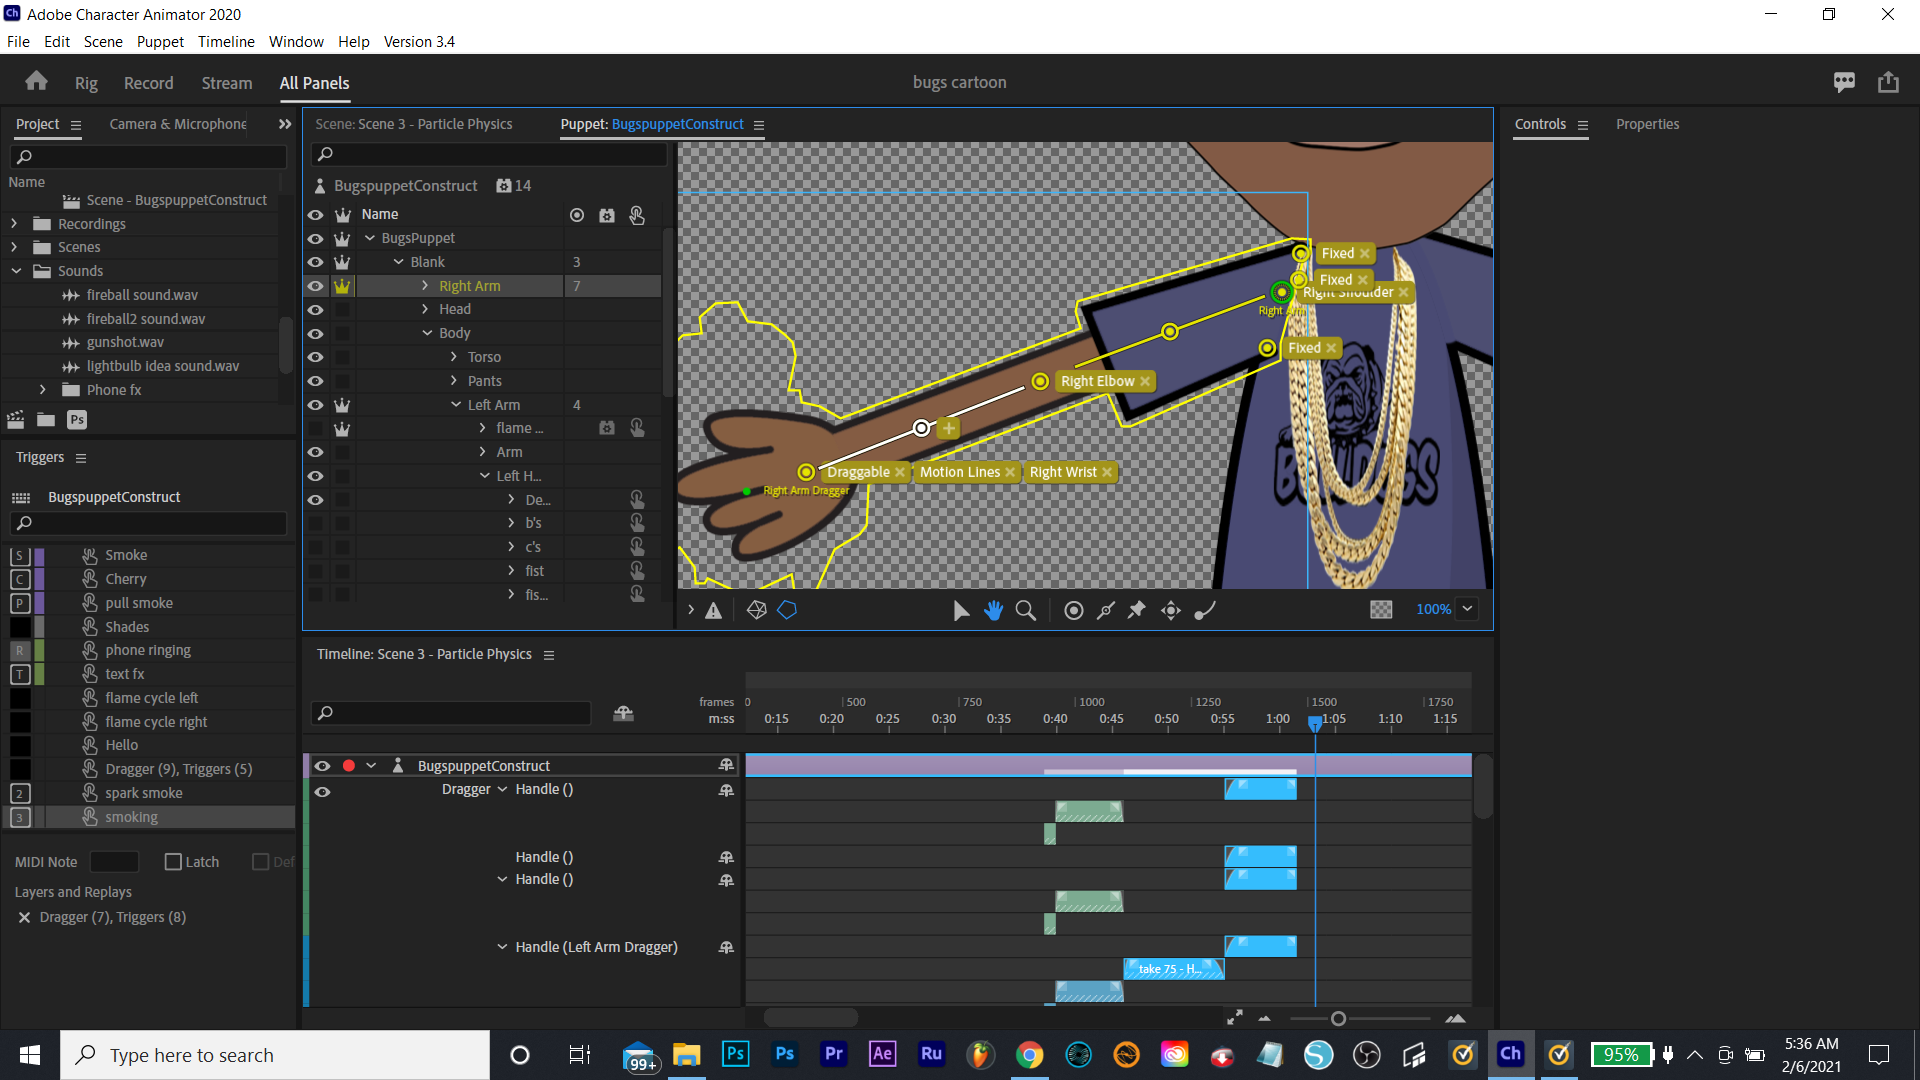This screenshot has height=1080, width=1920.
Task: Open the transparency grid toggle icon
Action: coord(1380,609)
